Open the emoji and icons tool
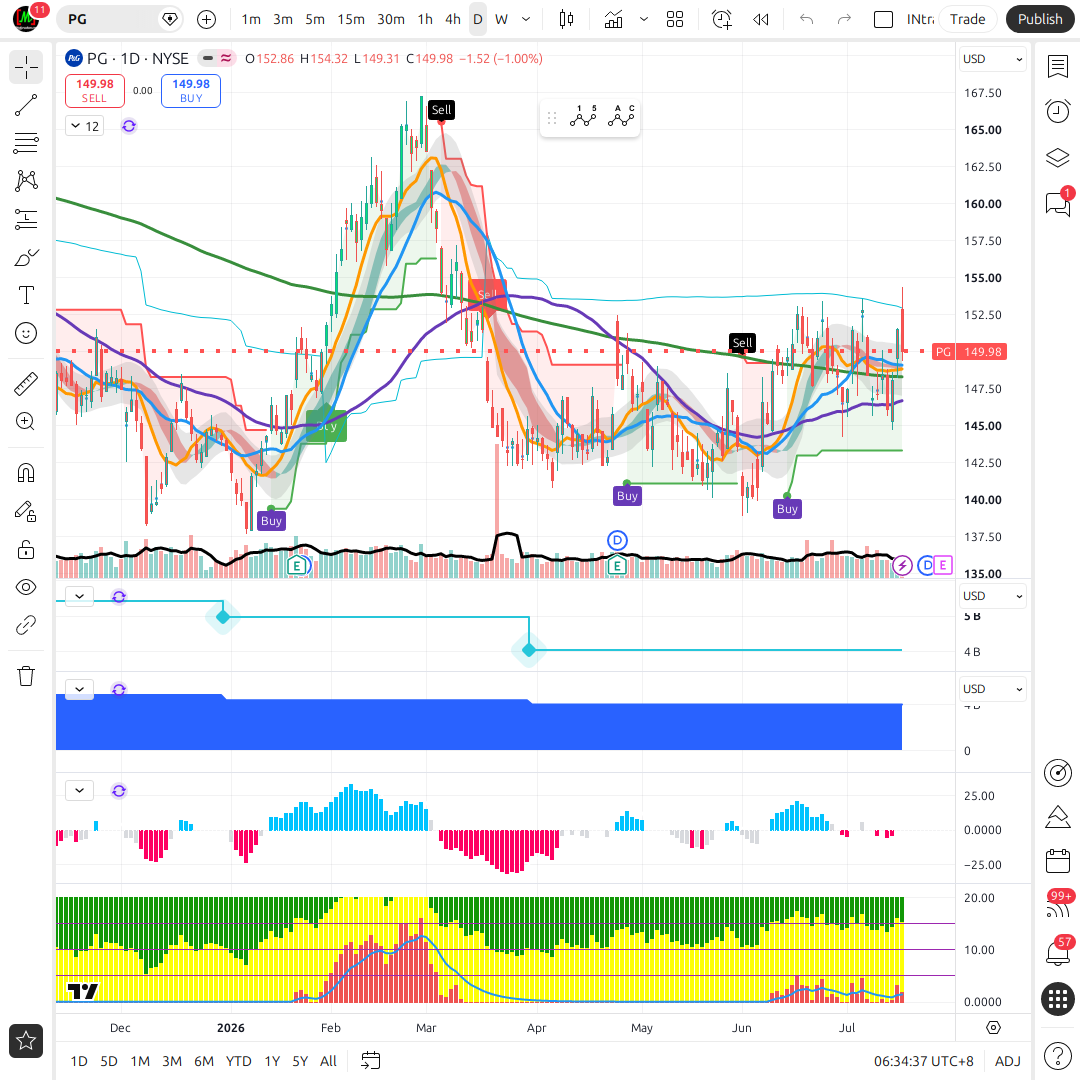 26,333
